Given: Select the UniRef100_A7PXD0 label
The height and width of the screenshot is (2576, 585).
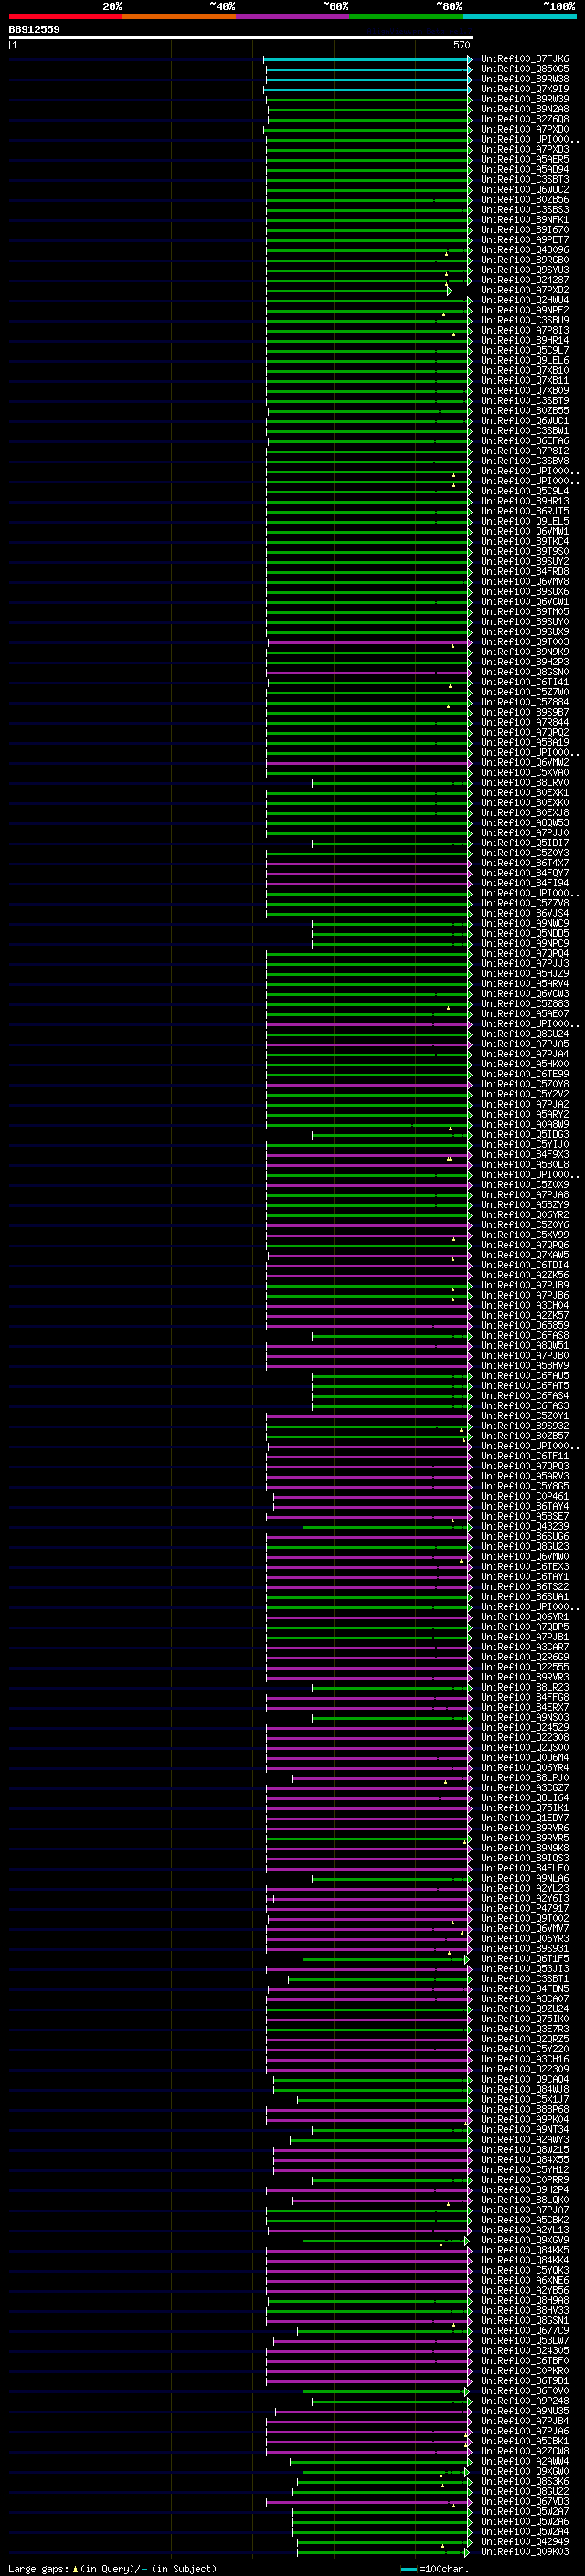Looking at the screenshot, I should coord(525,129).
